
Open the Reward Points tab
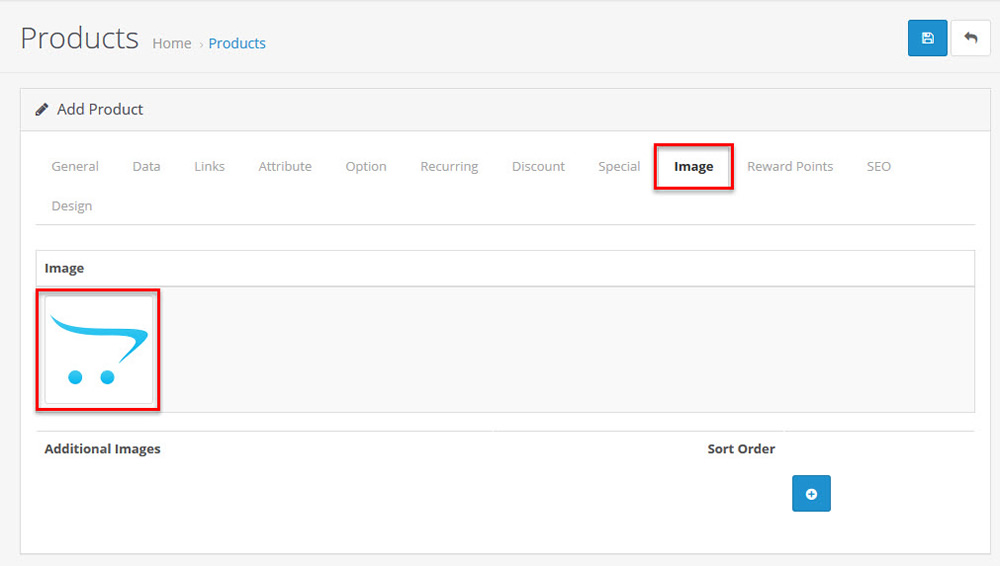[x=790, y=167]
